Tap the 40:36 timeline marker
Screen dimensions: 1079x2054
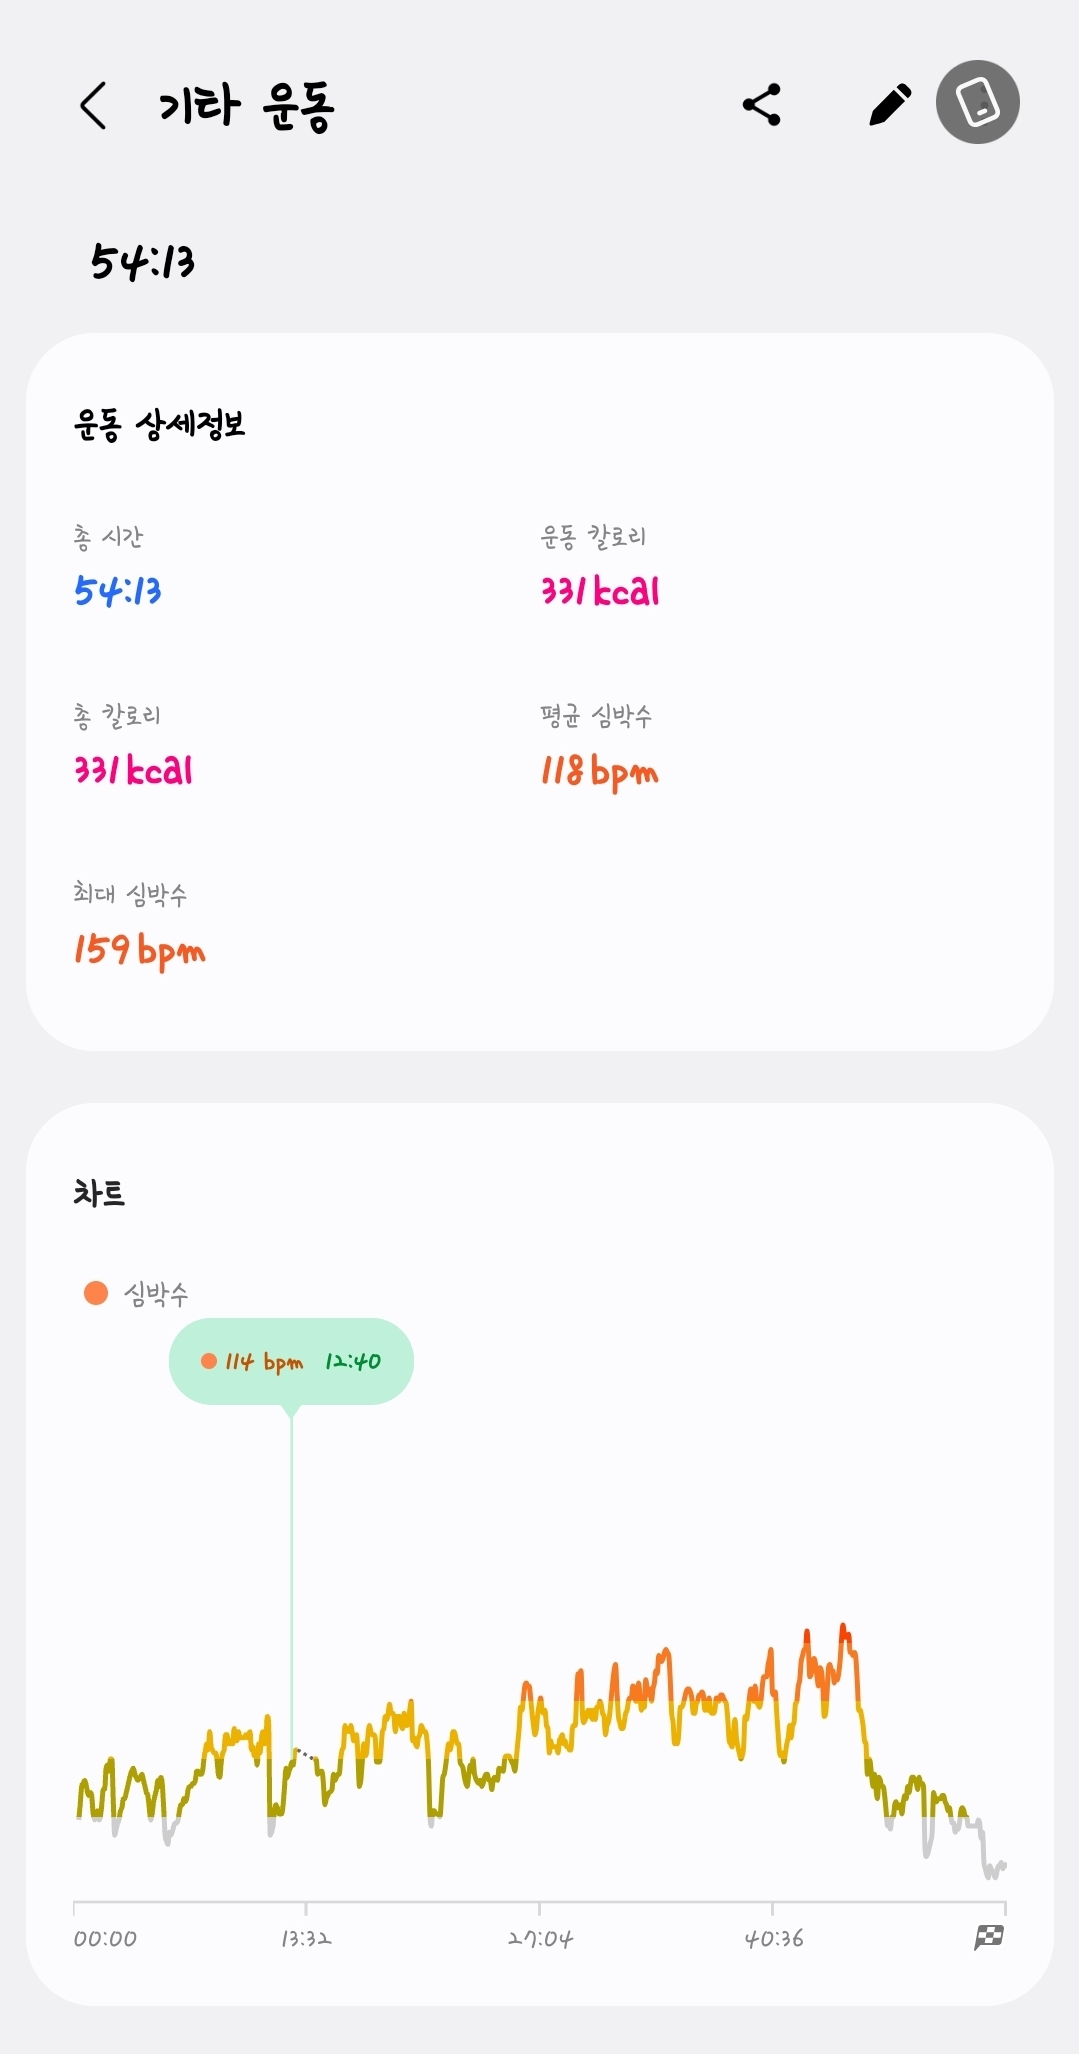(x=773, y=1938)
